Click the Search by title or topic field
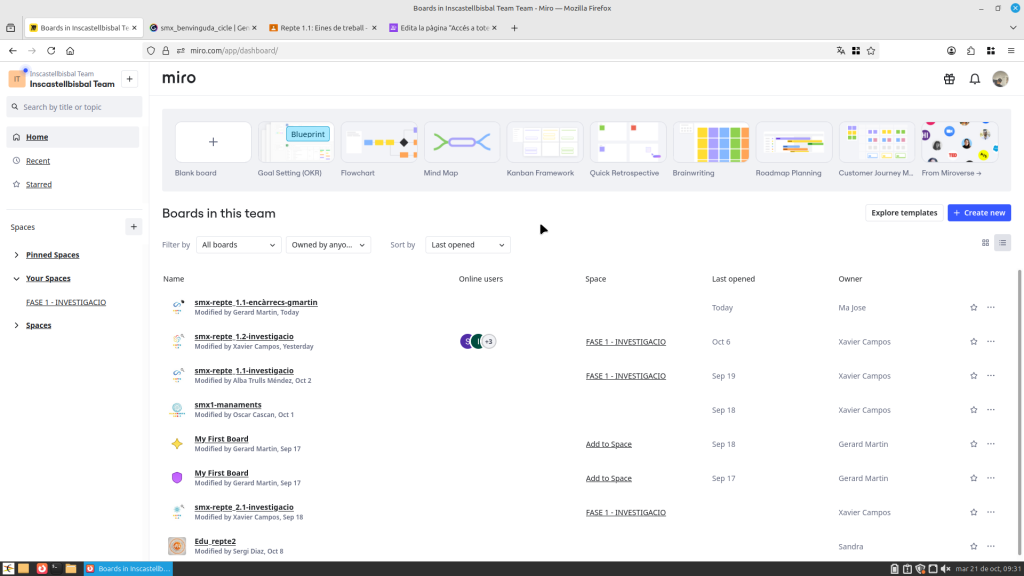Screen dimensions: 1024x576 (x=75, y=107)
